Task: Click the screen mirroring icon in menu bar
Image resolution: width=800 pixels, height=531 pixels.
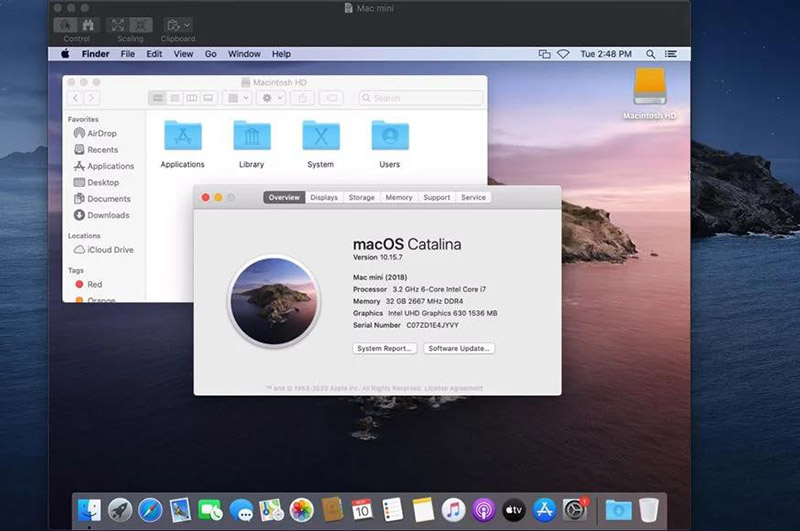Action: (x=544, y=54)
